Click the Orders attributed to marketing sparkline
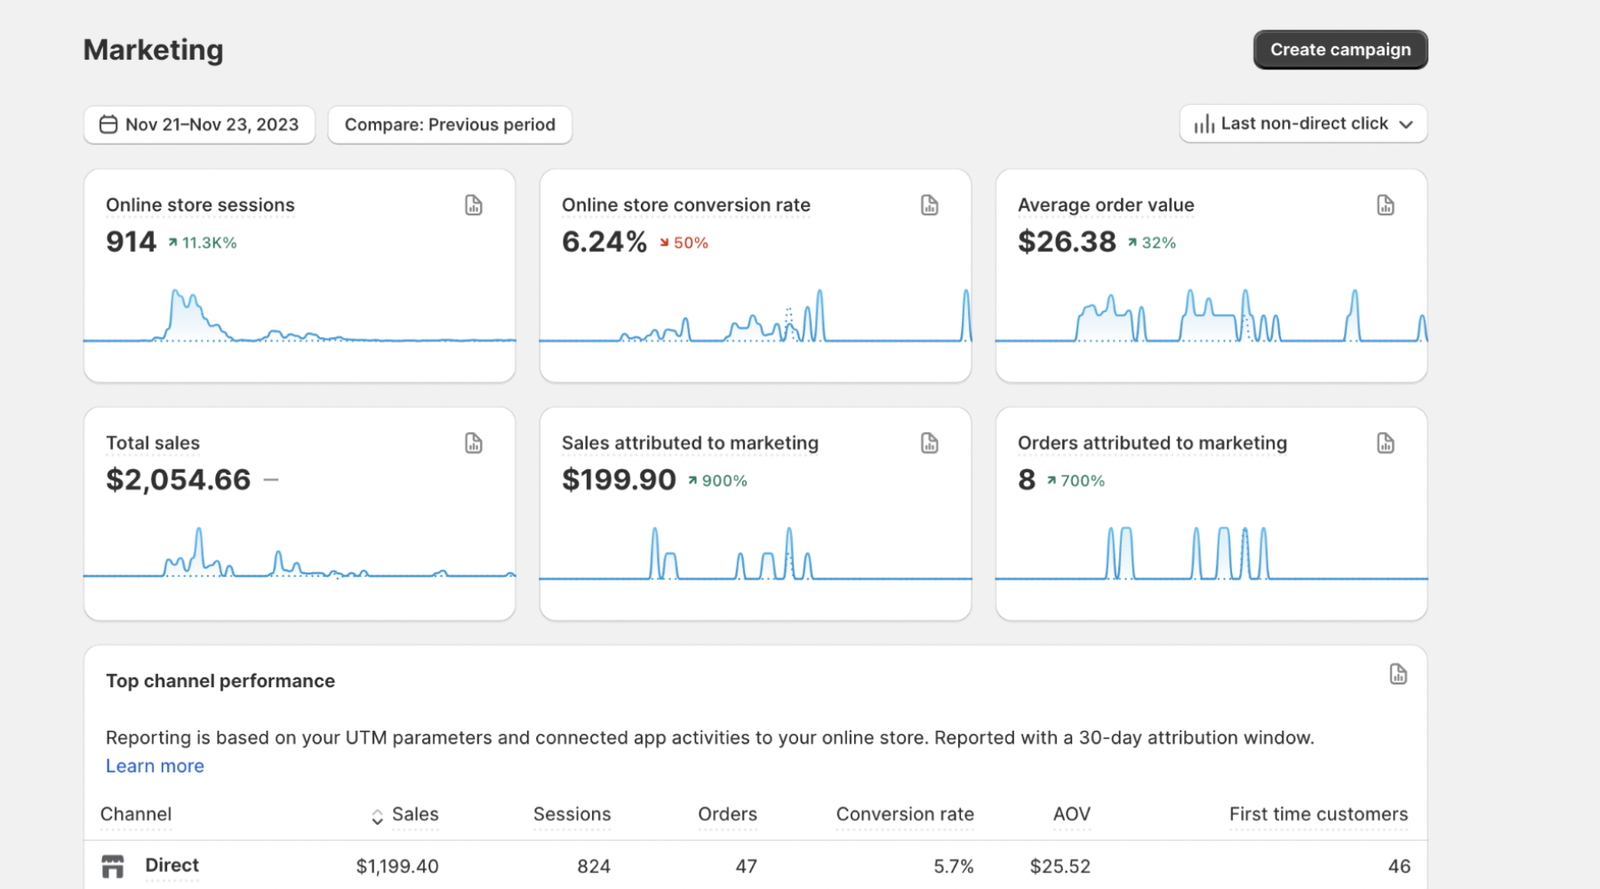Image resolution: width=1600 pixels, height=889 pixels. click(1212, 553)
